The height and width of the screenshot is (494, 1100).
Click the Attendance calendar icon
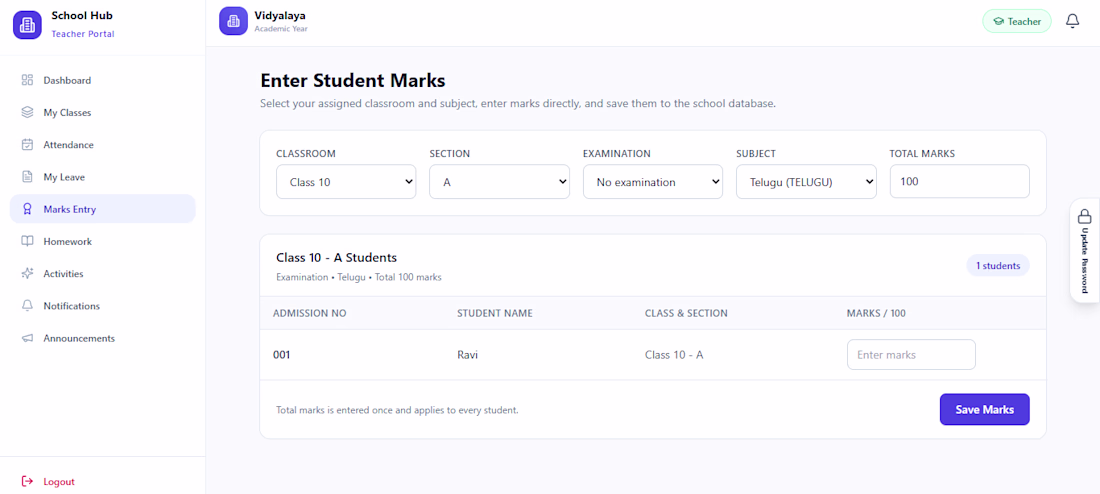pyautogui.click(x=27, y=145)
